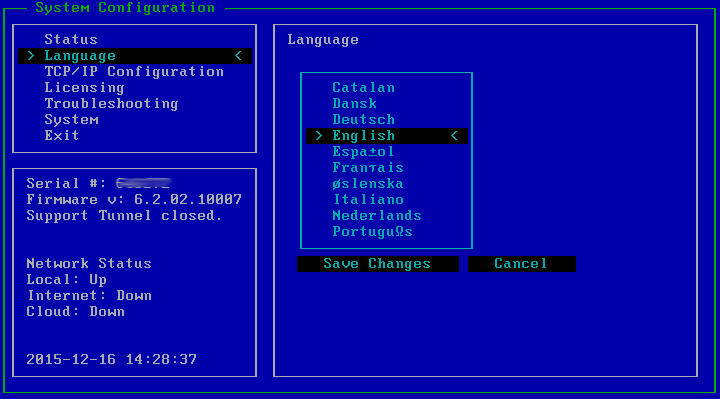Choose Nederlands from the language list
The height and width of the screenshot is (399, 720).
(x=377, y=216)
